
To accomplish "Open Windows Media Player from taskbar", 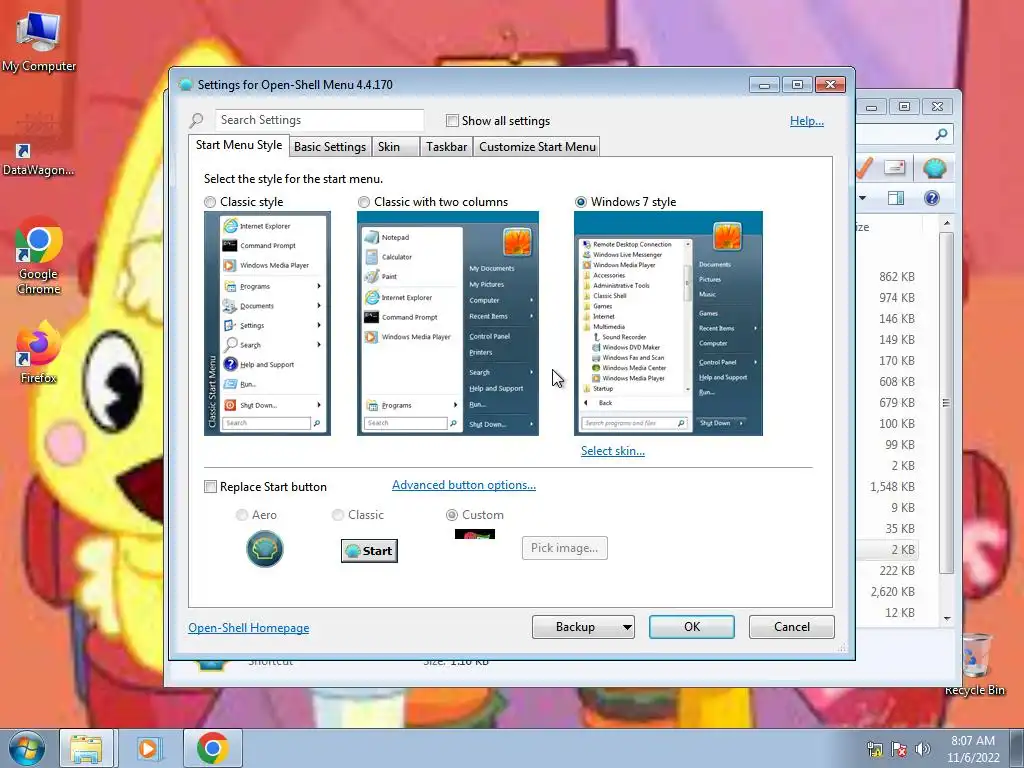I will 149,748.
